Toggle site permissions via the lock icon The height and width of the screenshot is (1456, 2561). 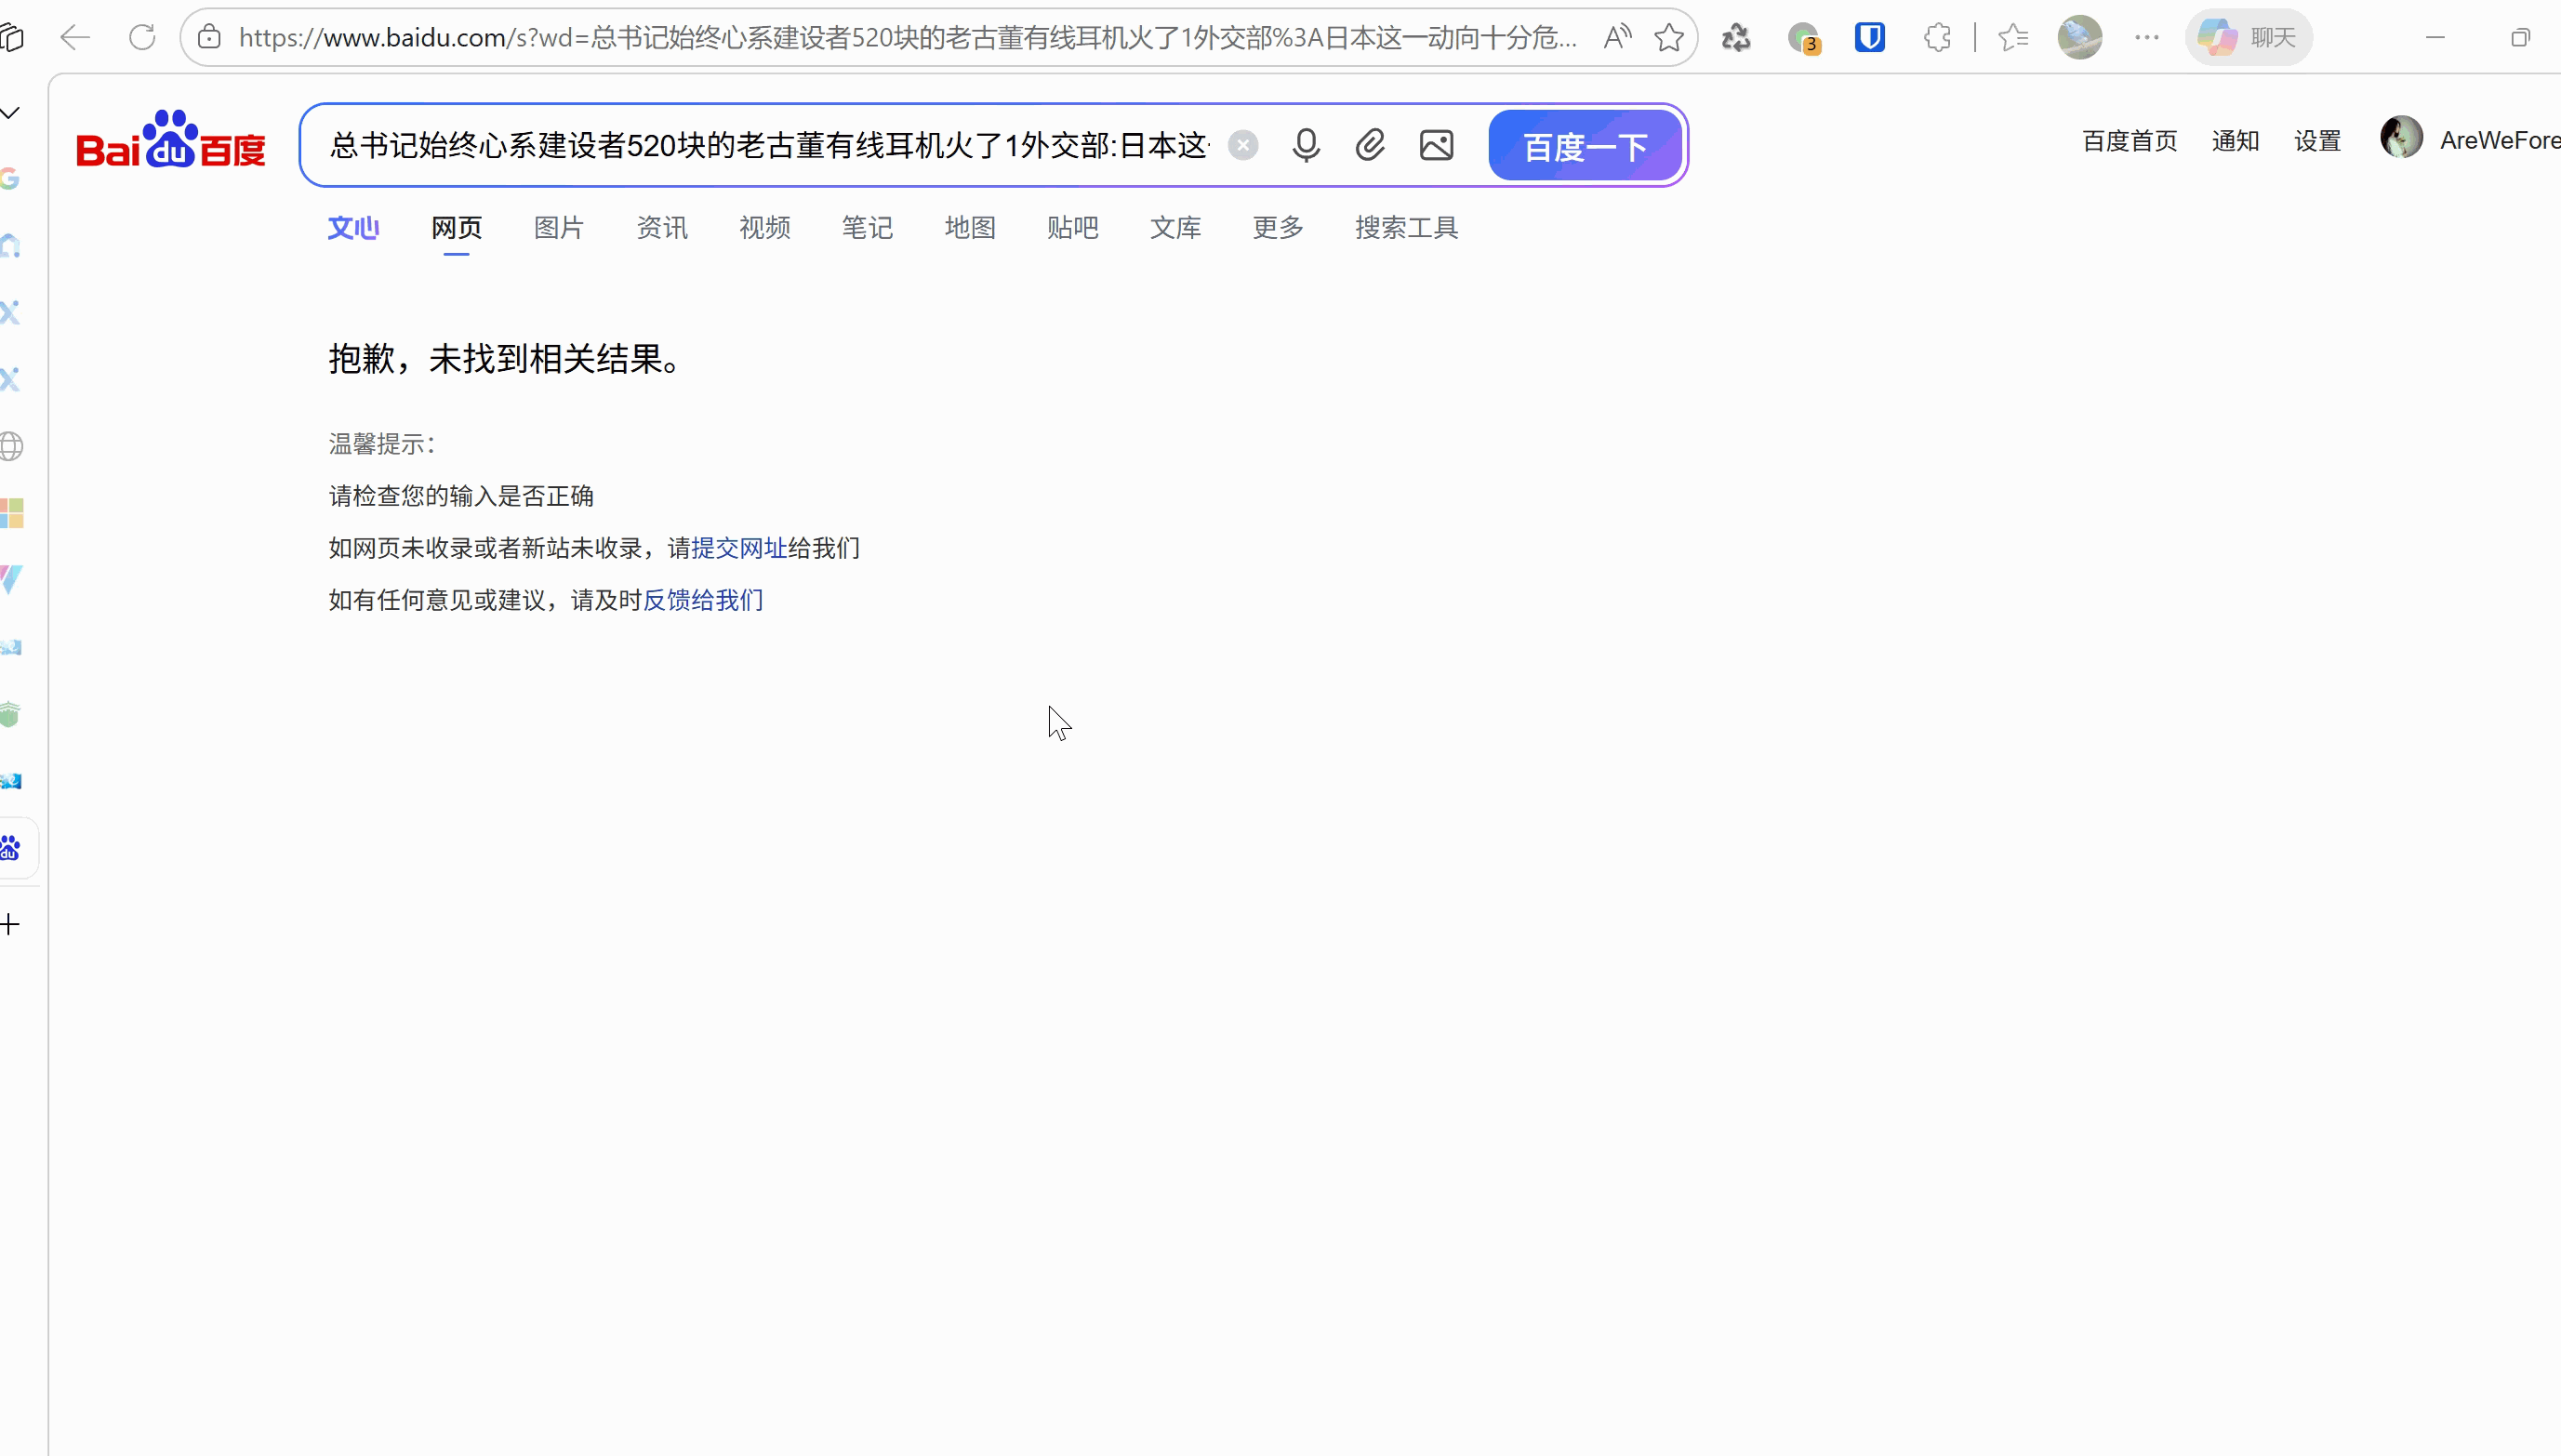(x=209, y=37)
